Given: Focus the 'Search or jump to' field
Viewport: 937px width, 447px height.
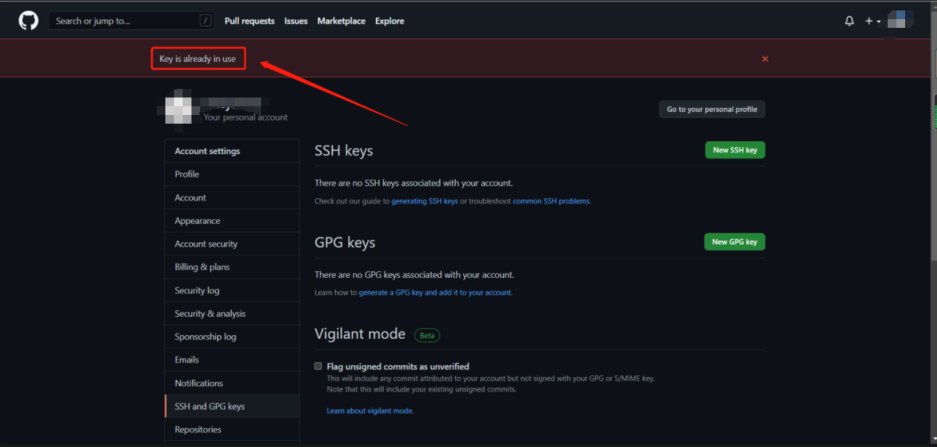Looking at the screenshot, I should pyautogui.click(x=131, y=21).
